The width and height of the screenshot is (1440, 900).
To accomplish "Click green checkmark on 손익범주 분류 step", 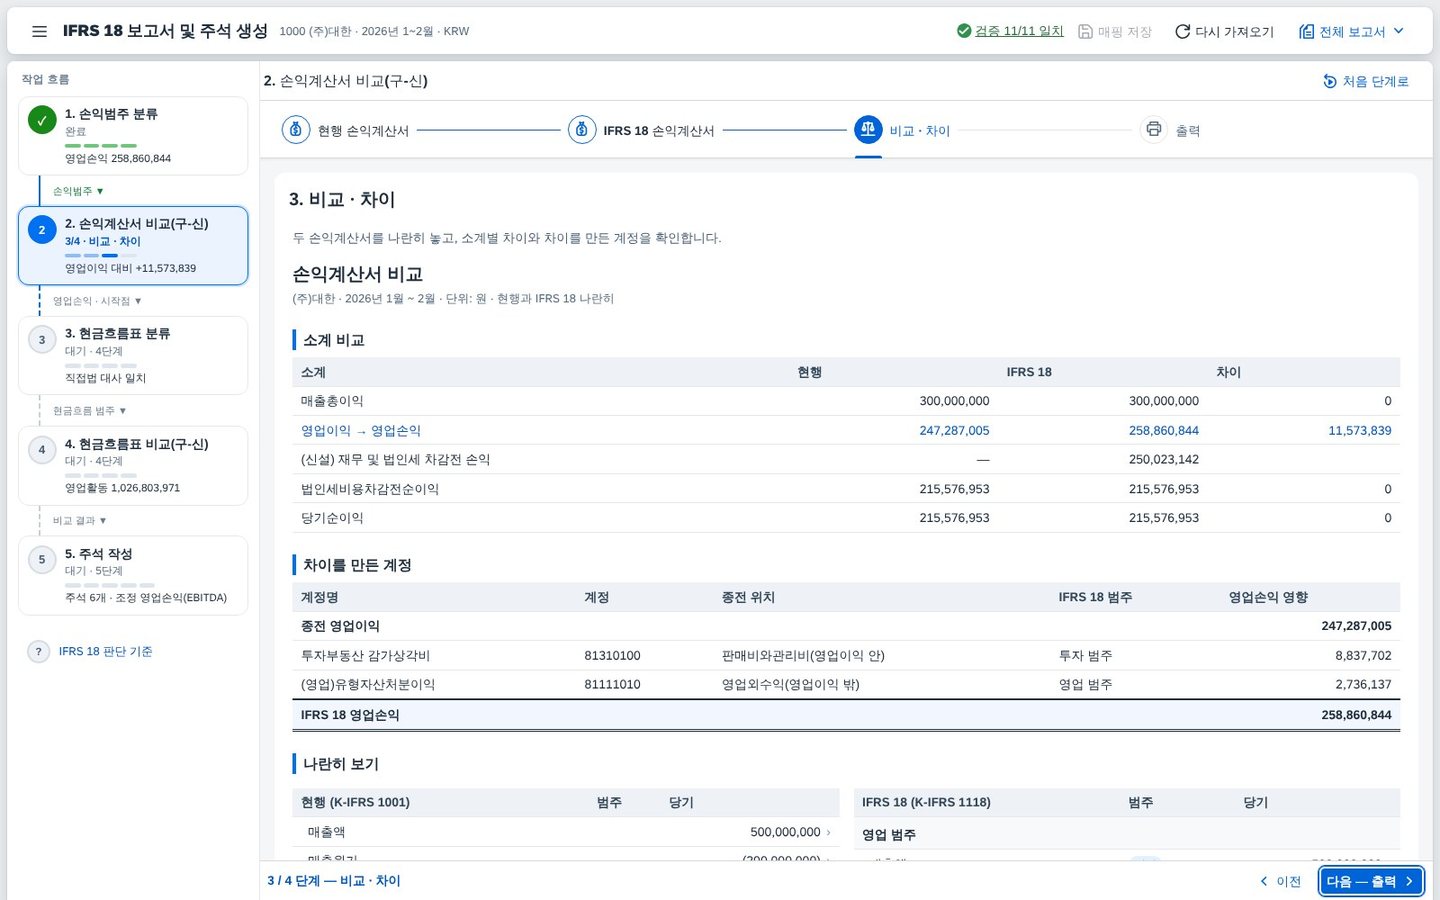I will point(41,120).
